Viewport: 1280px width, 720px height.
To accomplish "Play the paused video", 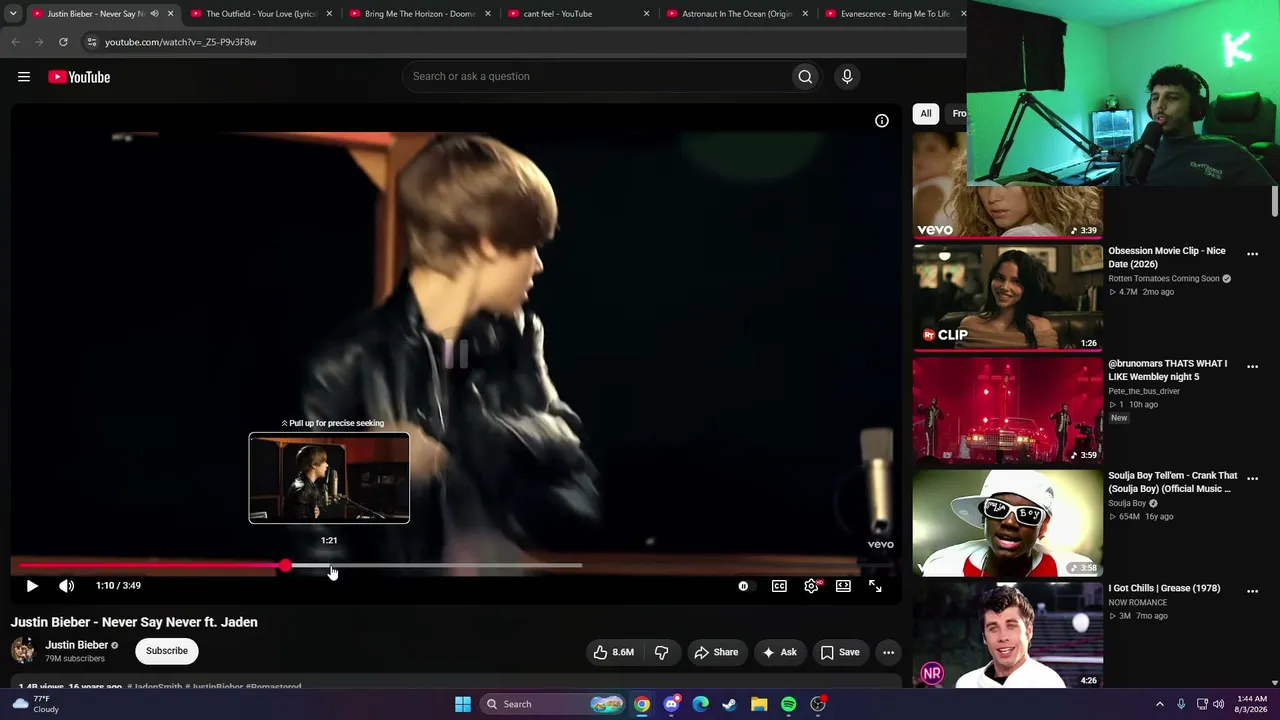I will click(x=32, y=586).
